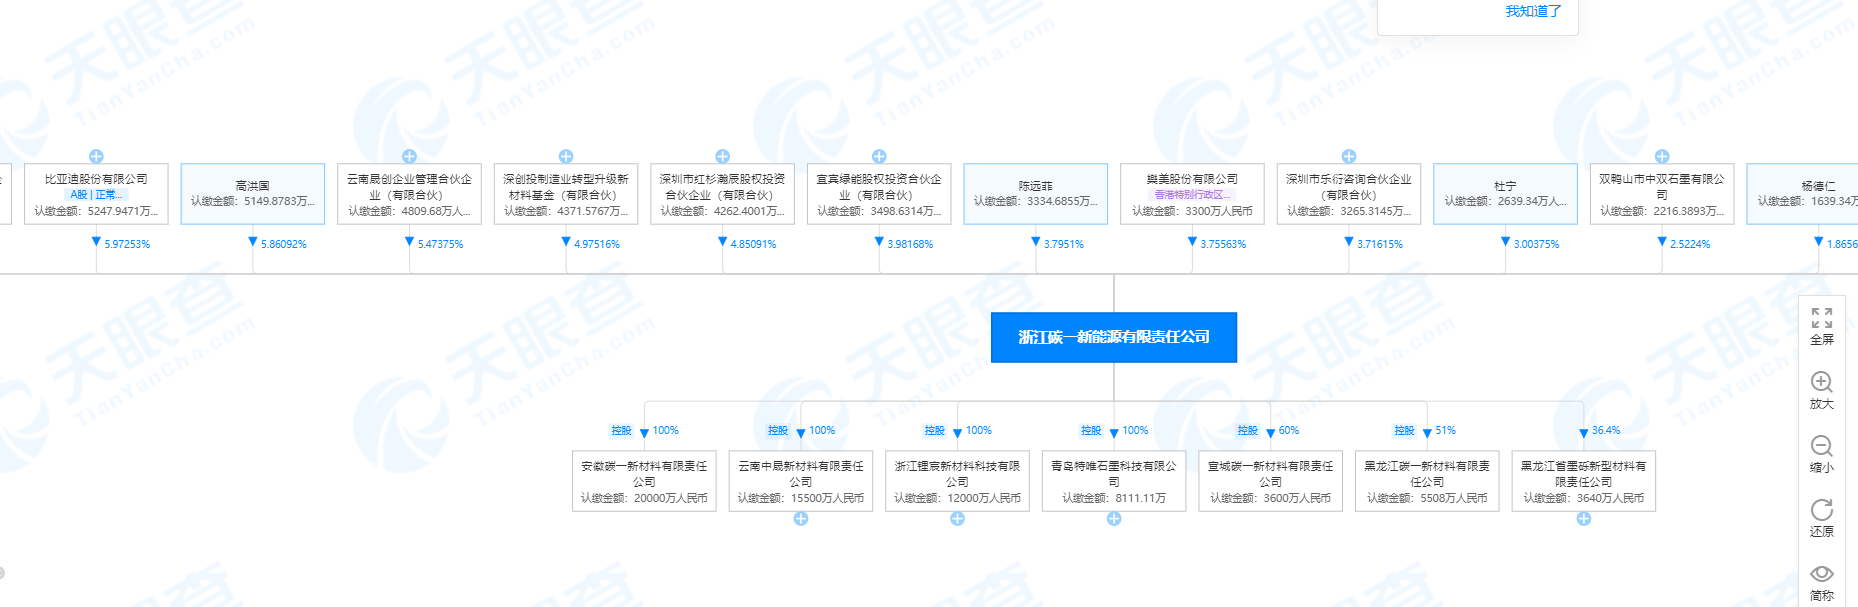The width and height of the screenshot is (1858, 607).
Task: Click the 4.85091% stake percentage
Action: [x=753, y=244]
